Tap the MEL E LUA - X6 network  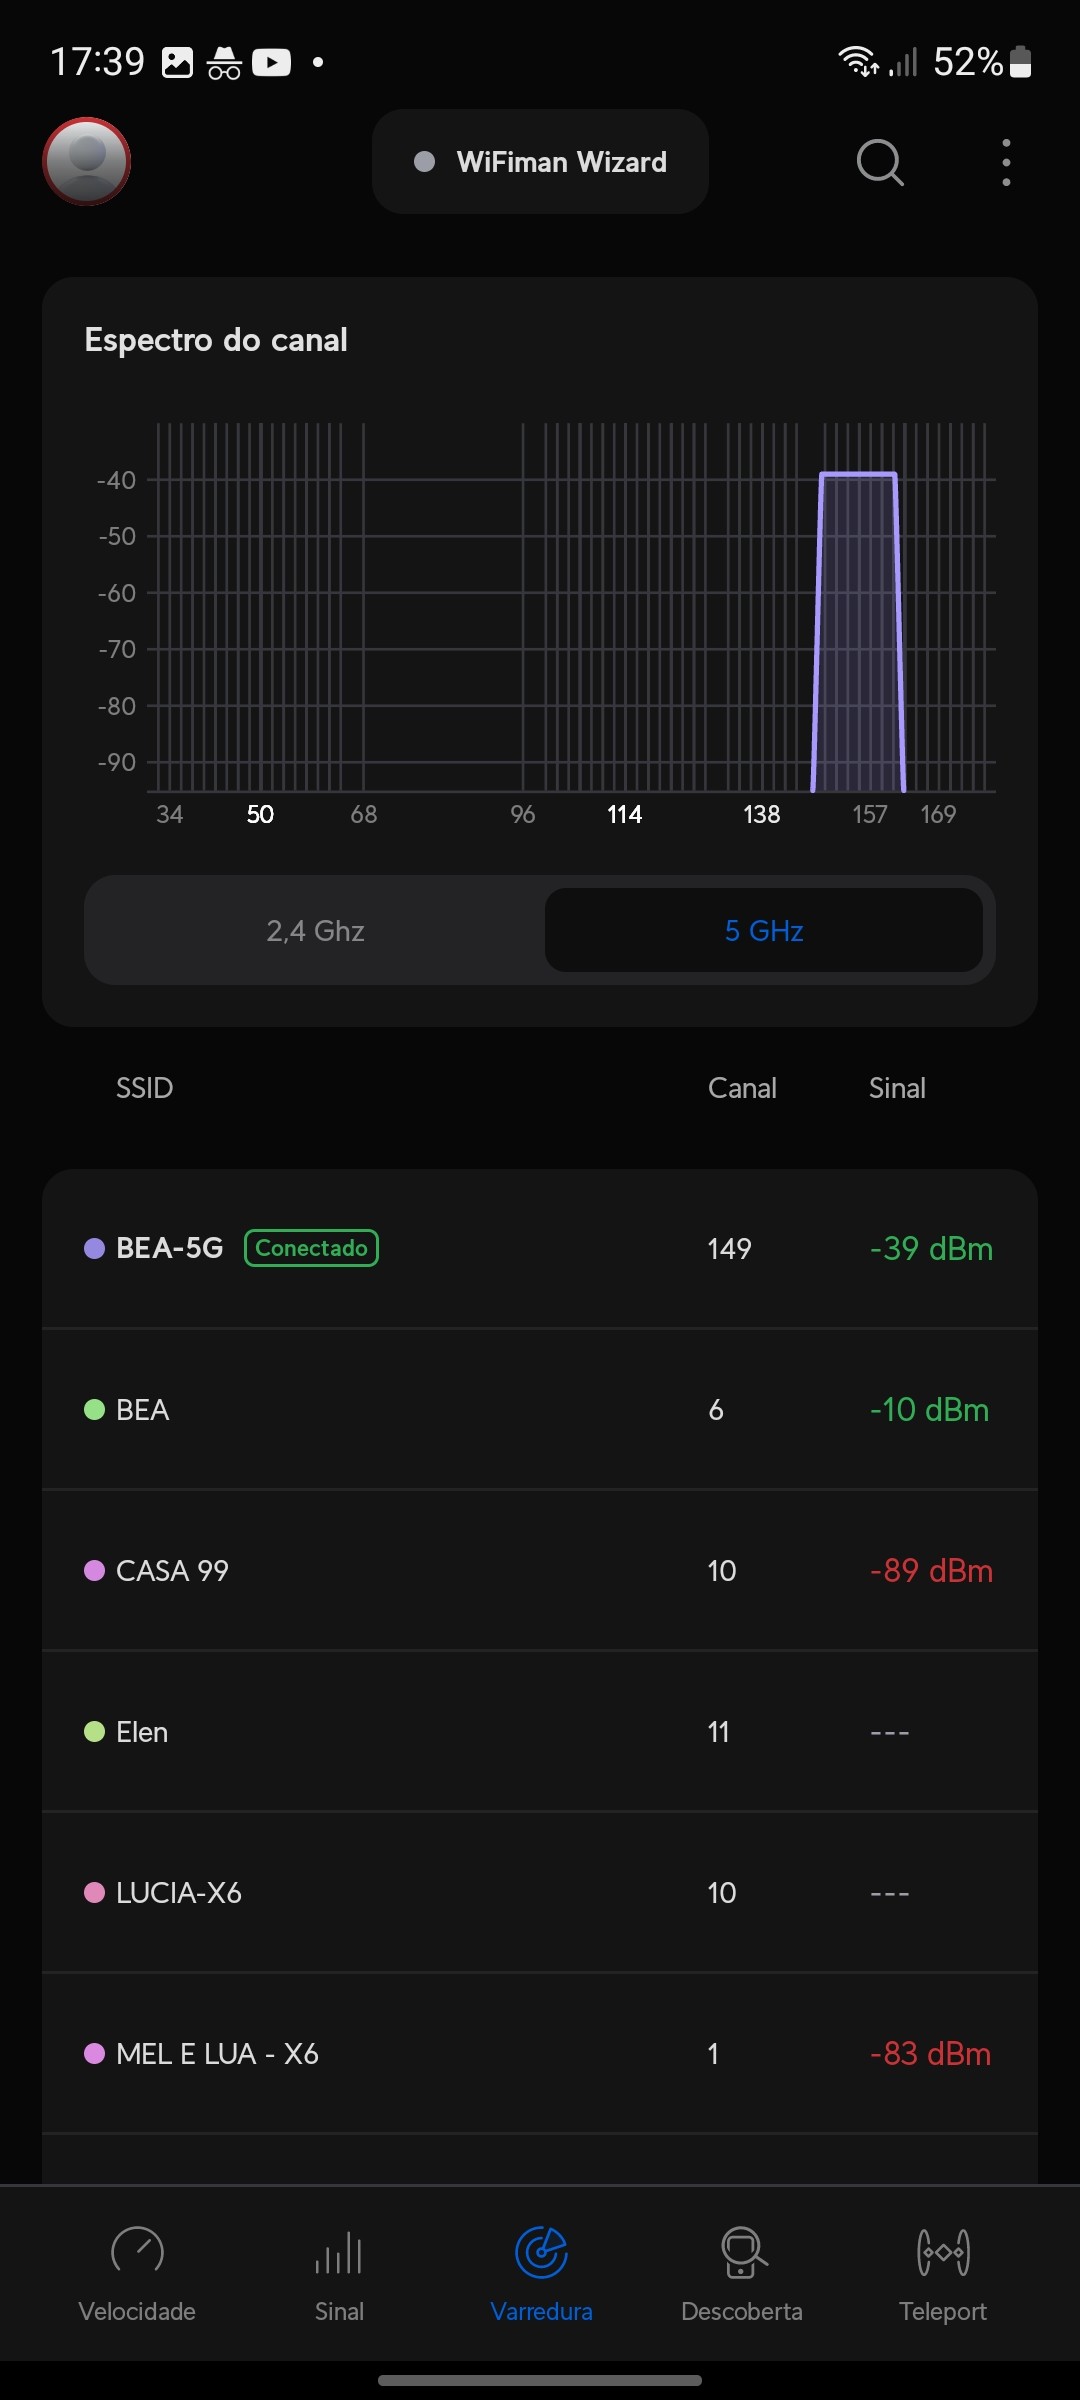tap(540, 2054)
